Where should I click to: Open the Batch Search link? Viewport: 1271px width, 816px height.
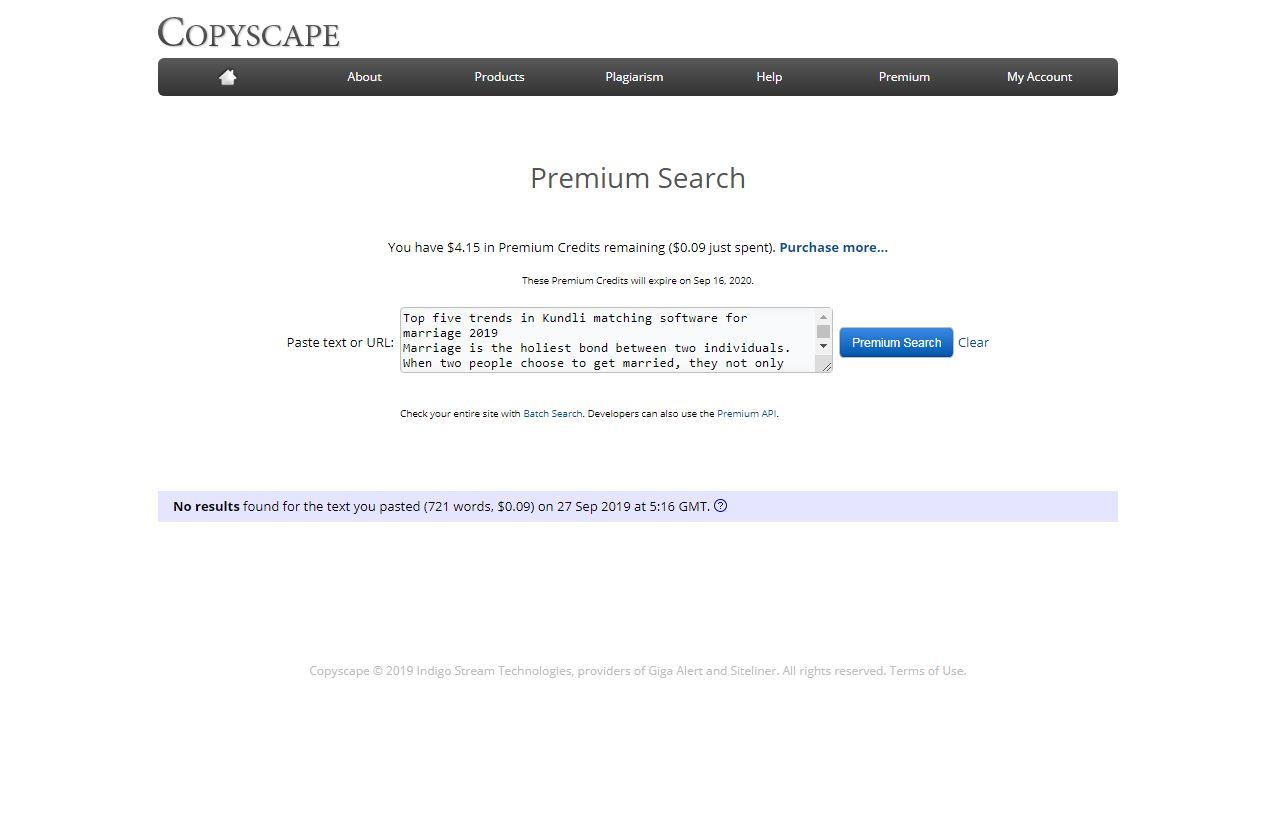(552, 414)
